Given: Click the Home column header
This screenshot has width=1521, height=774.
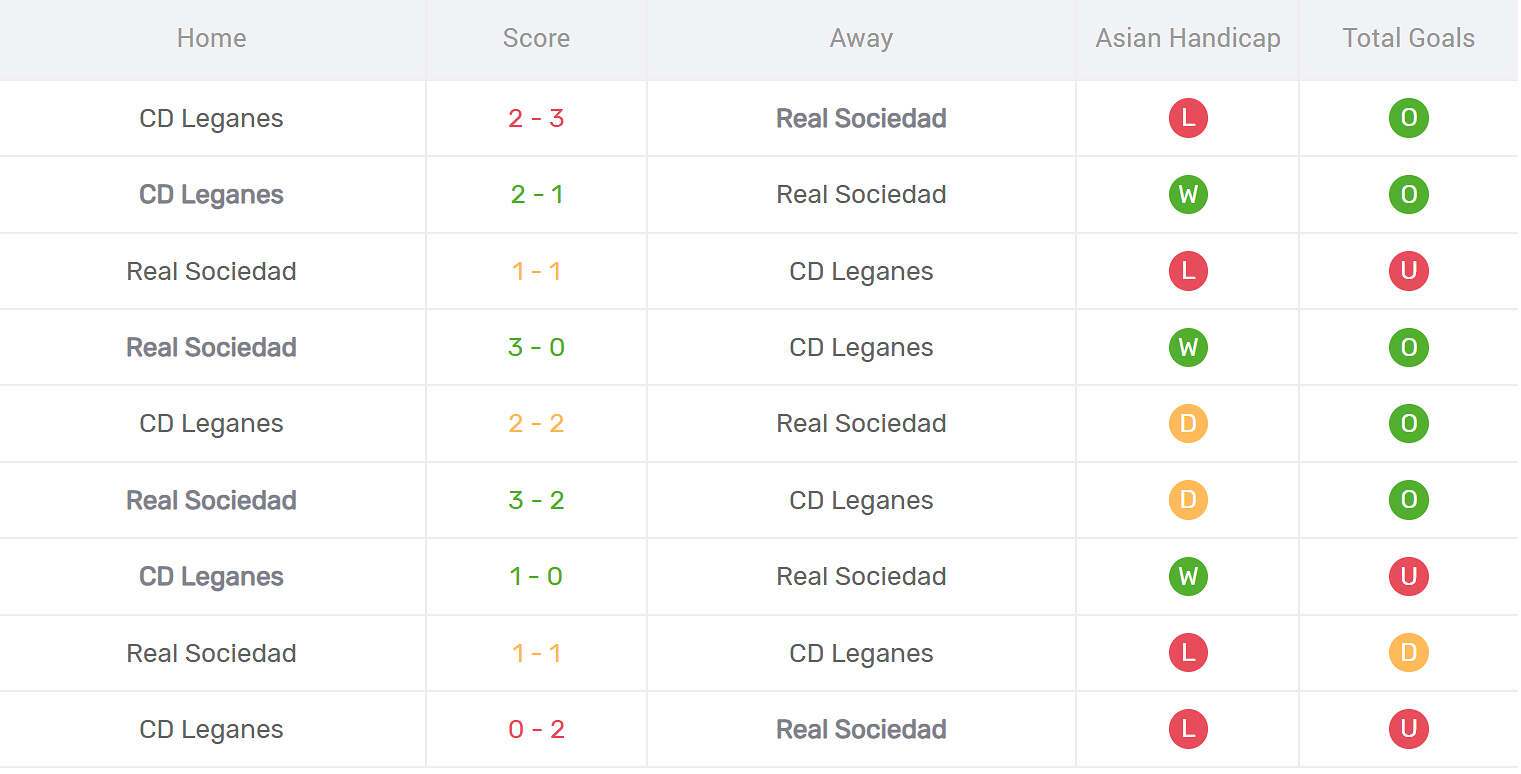Looking at the screenshot, I should coord(211,38).
